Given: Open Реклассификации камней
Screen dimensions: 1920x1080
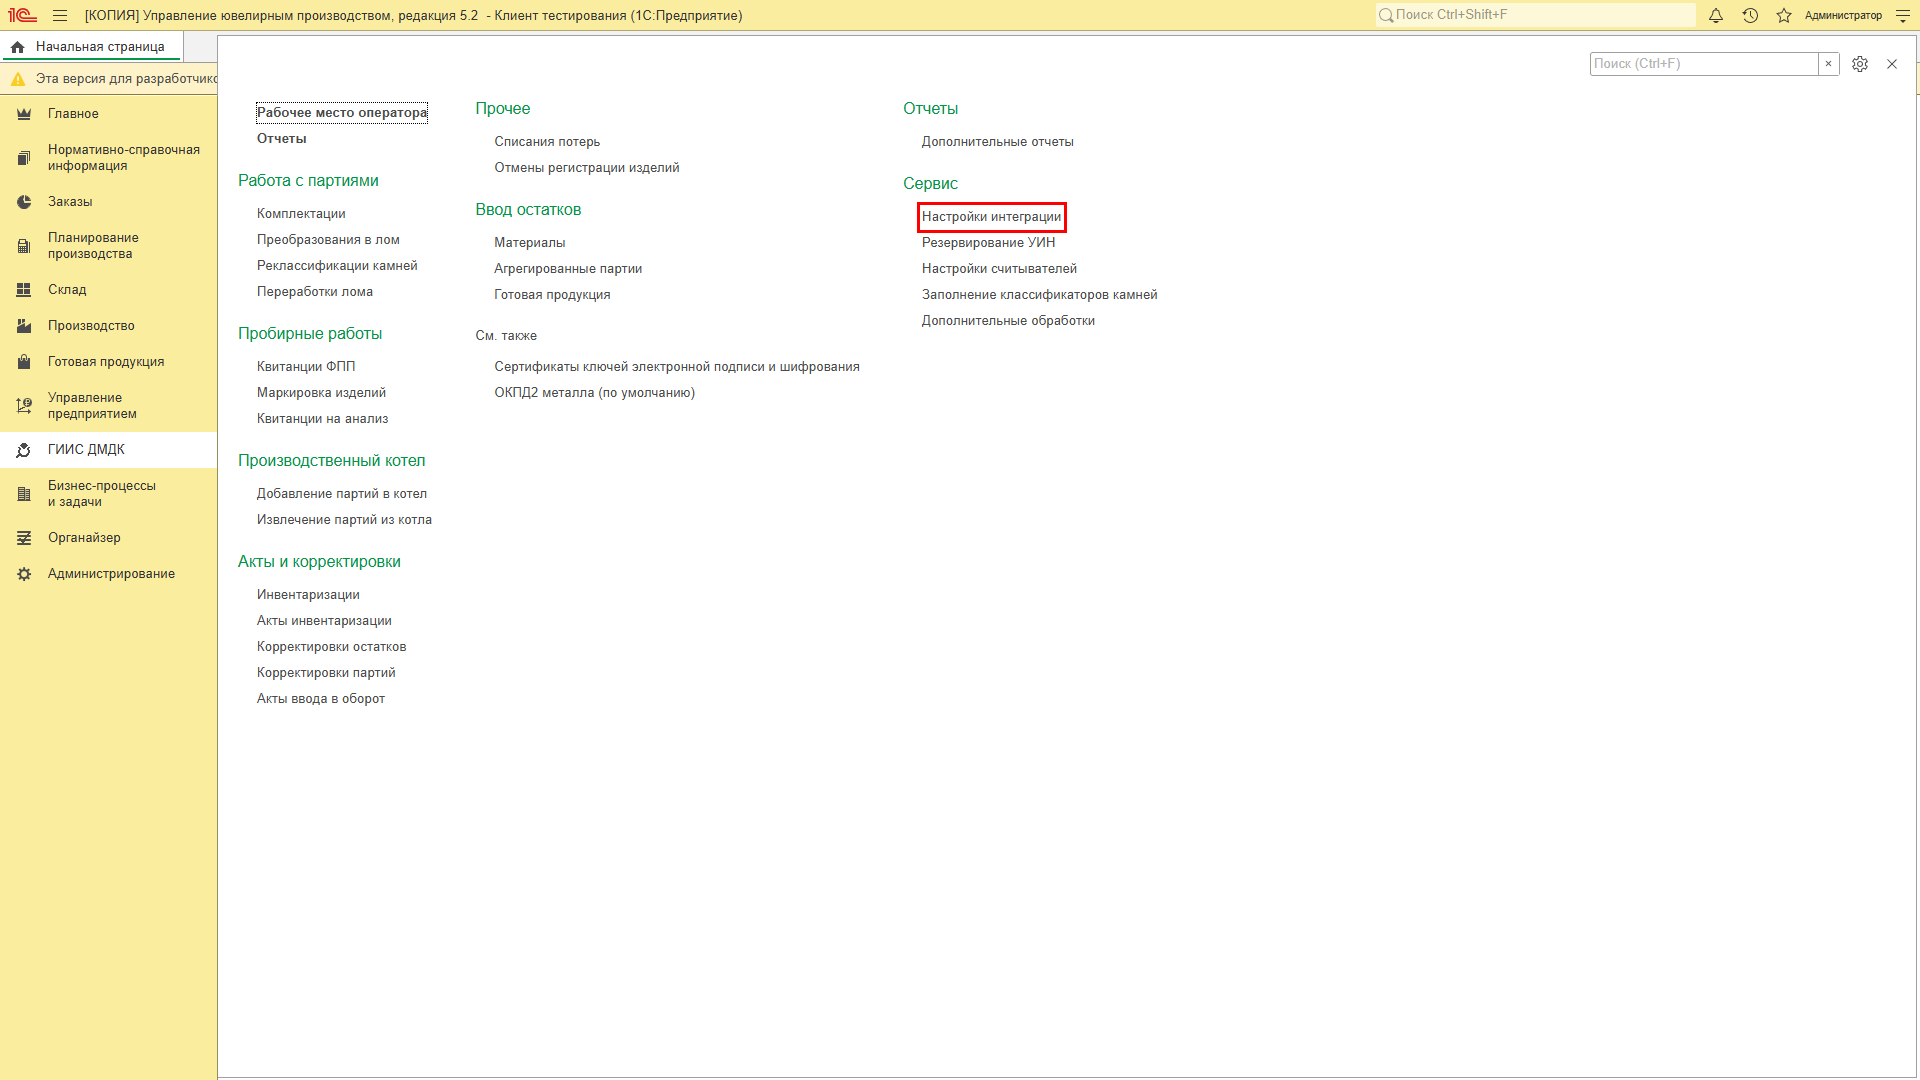Looking at the screenshot, I should pos(337,266).
